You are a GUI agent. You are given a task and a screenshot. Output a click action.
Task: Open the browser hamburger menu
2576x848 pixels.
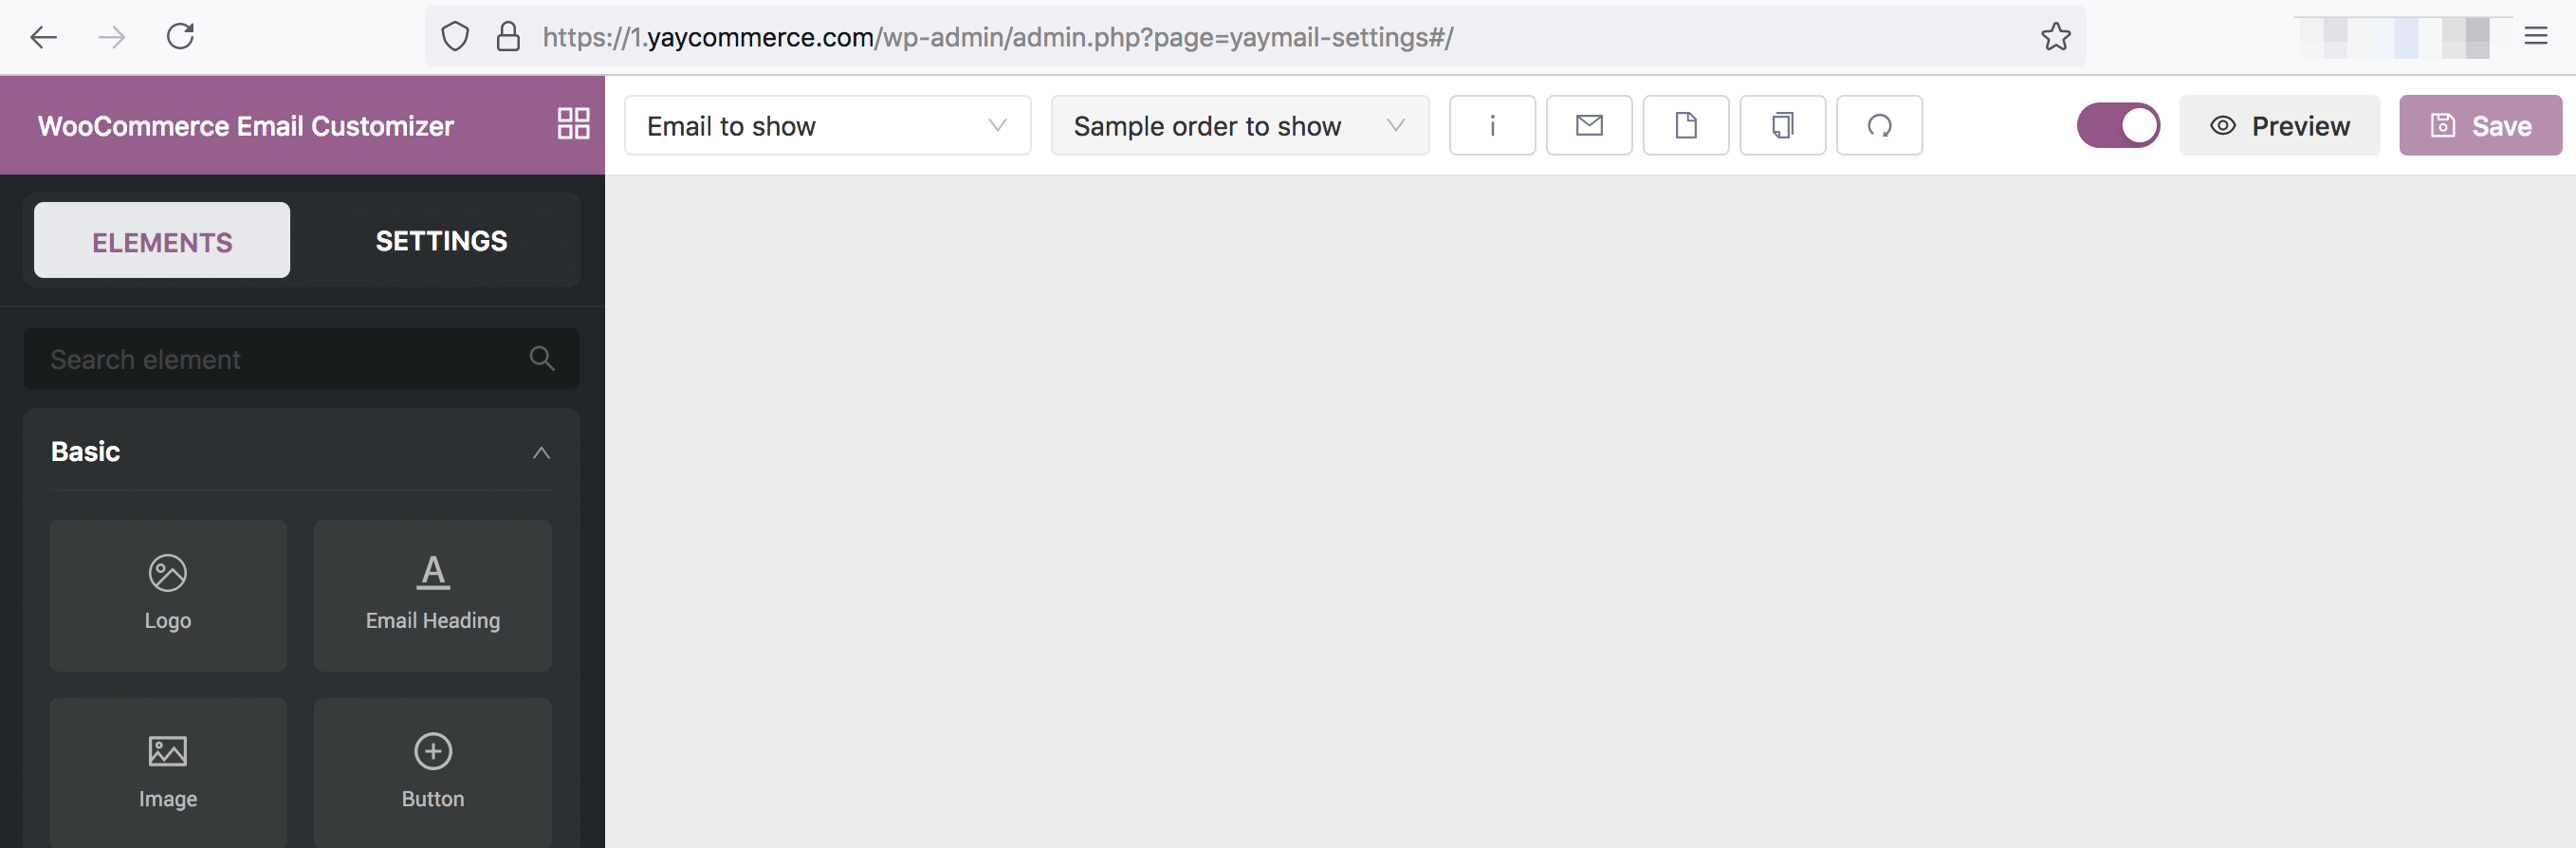click(2535, 37)
